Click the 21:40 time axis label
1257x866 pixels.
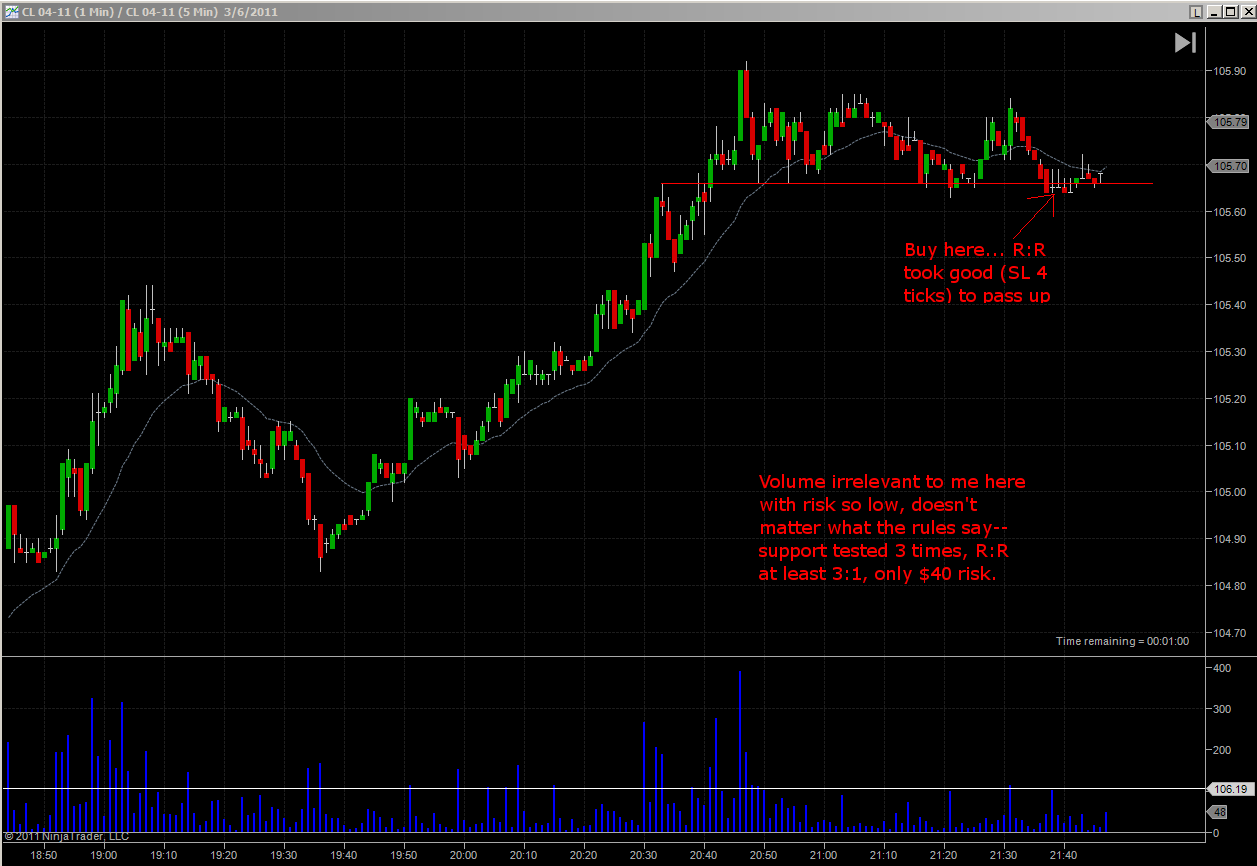pyautogui.click(x=1064, y=856)
